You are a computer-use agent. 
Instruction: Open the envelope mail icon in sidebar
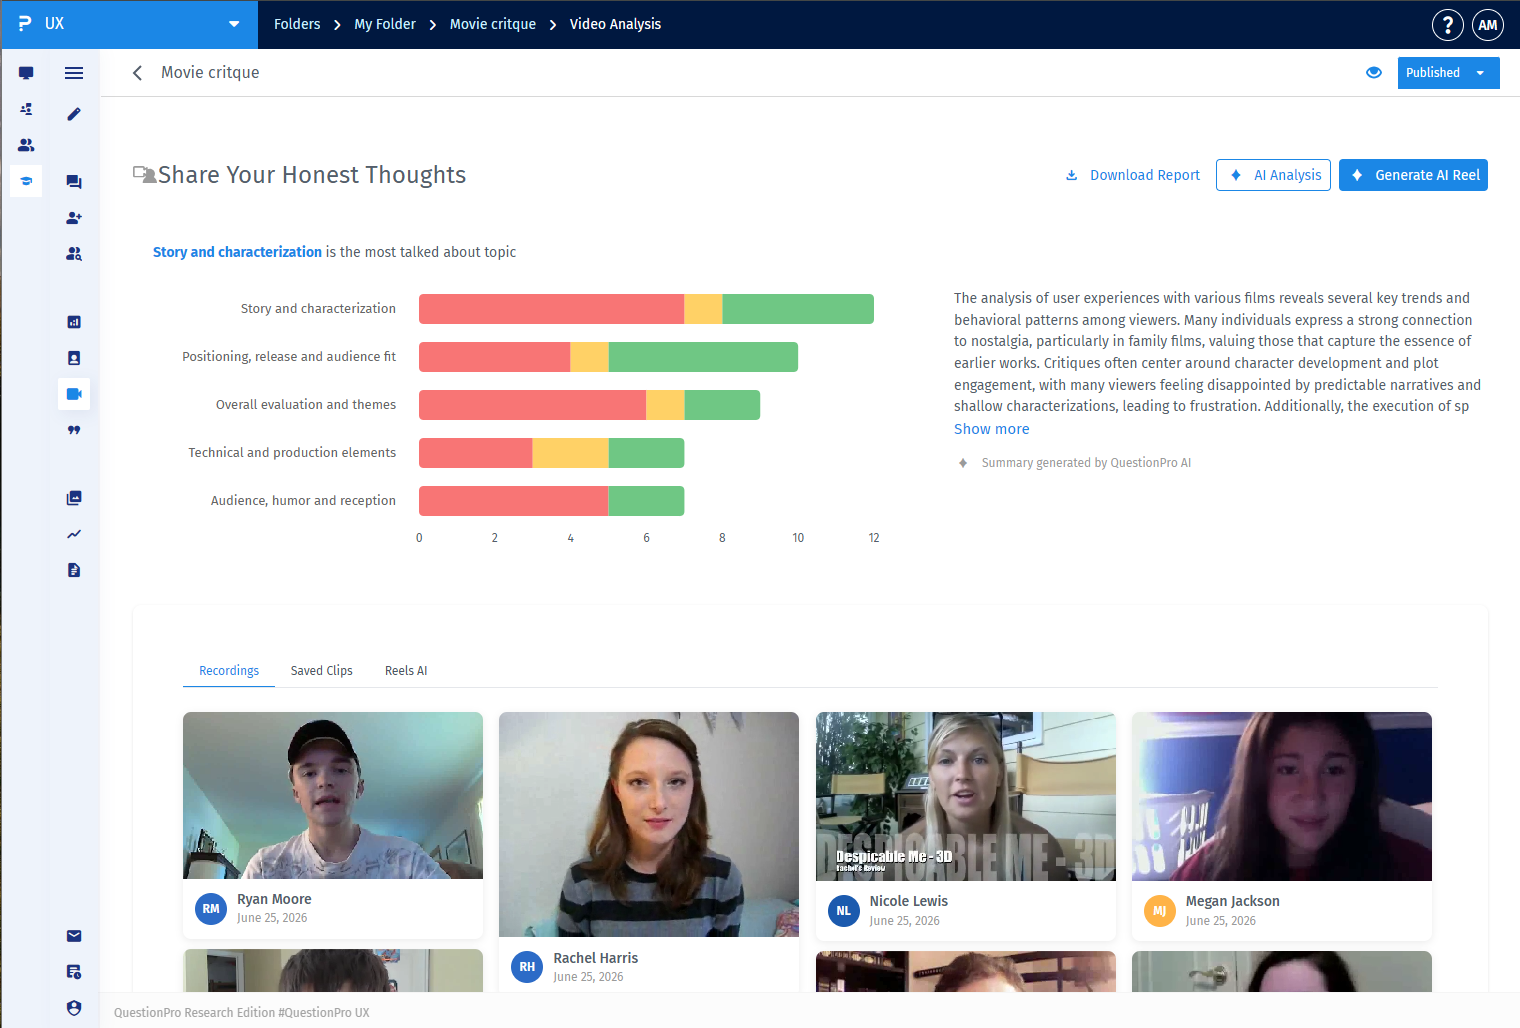coord(74,936)
